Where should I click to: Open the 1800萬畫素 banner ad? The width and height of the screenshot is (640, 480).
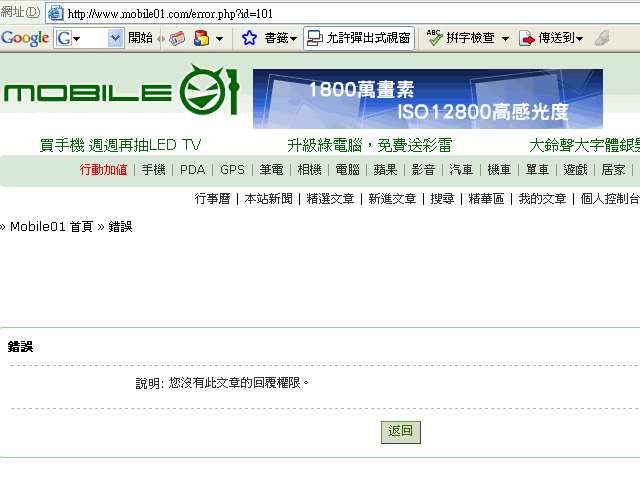tap(428, 99)
